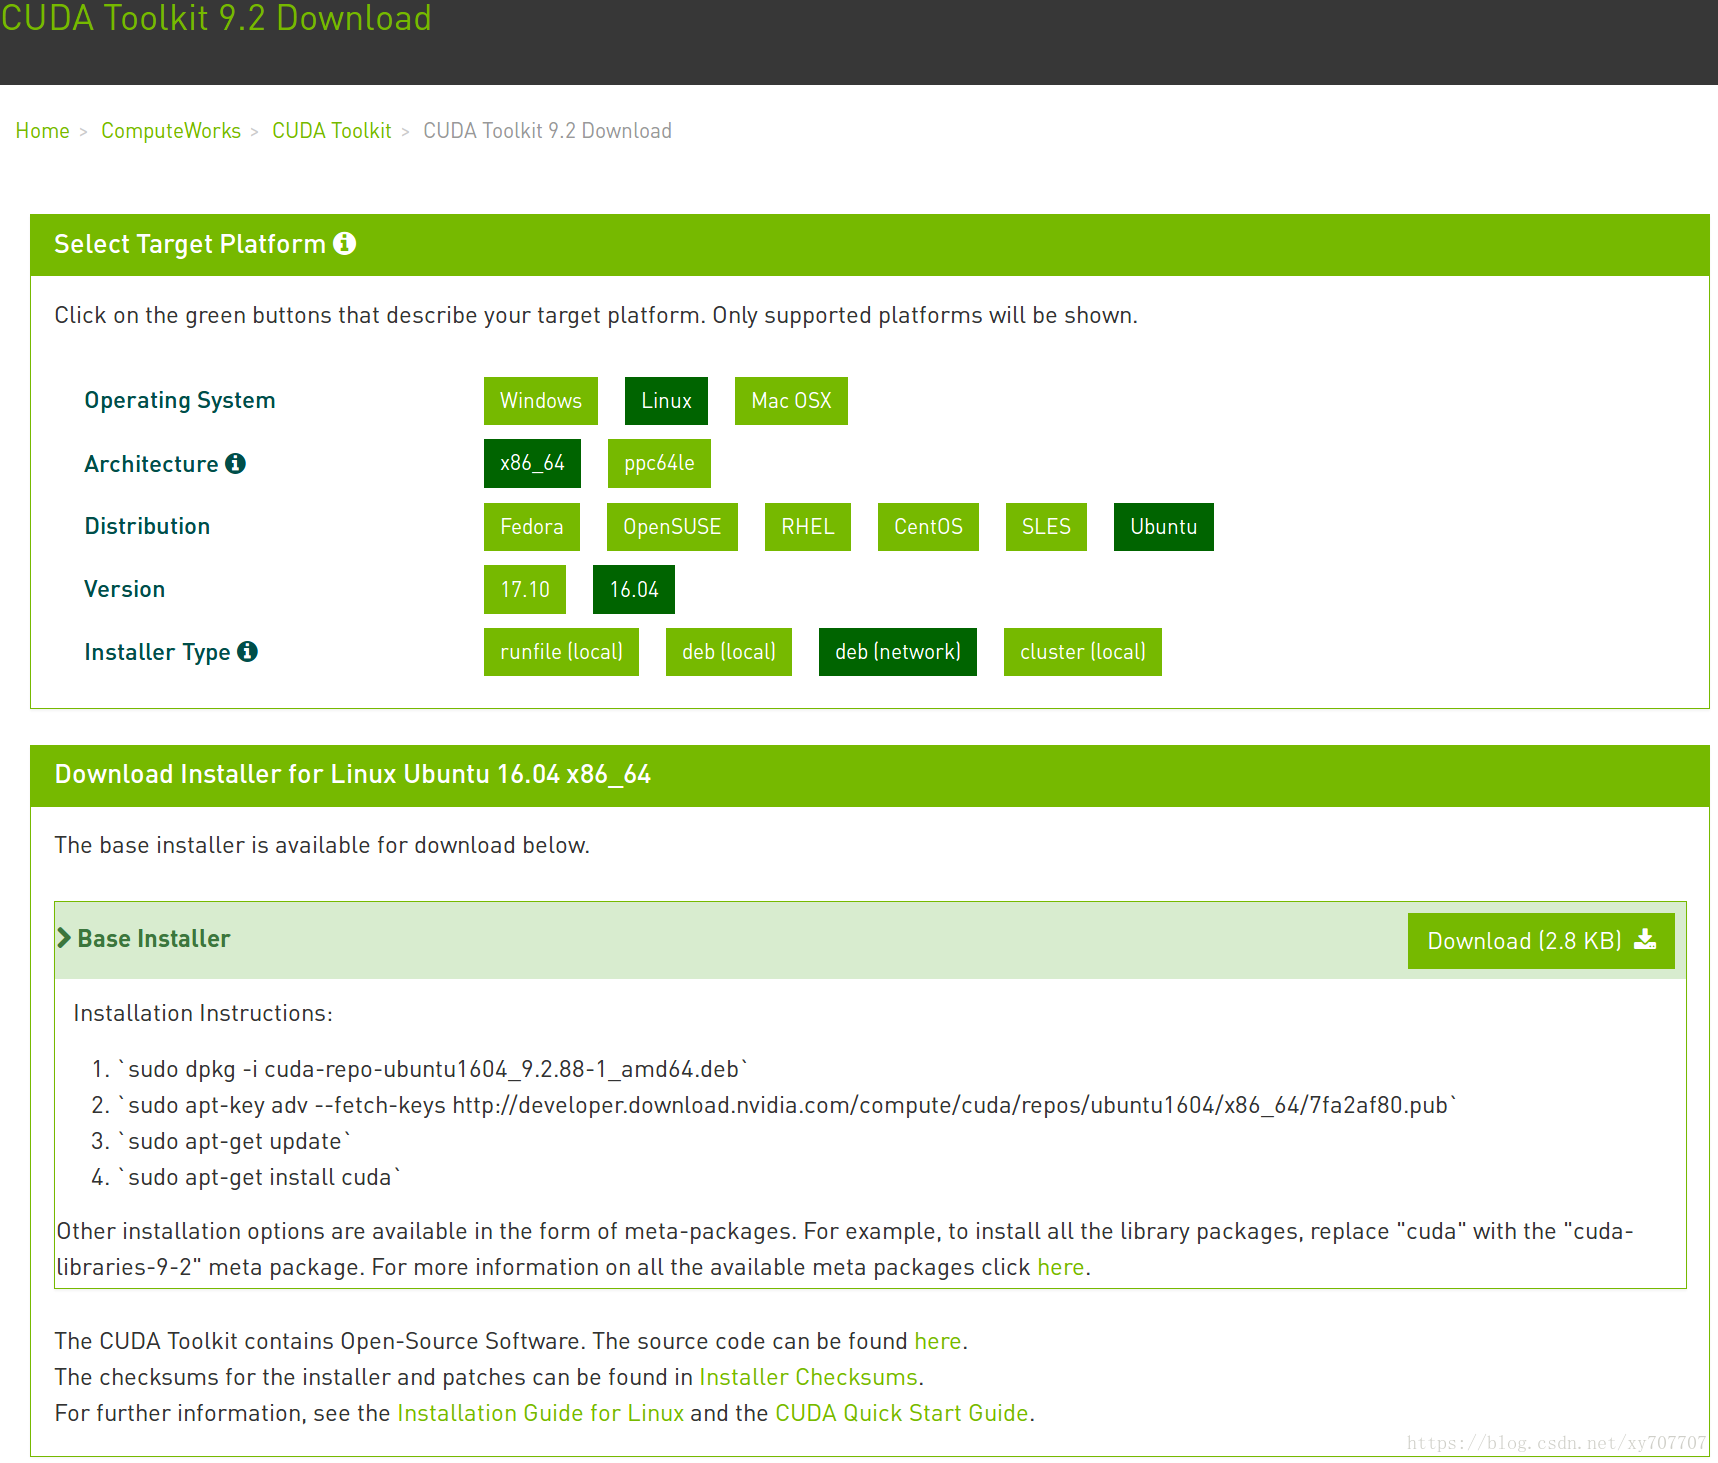Screen dimensions: 1718x1463
Task: Click the 'Version' row label
Action: [x=125, y=589]
